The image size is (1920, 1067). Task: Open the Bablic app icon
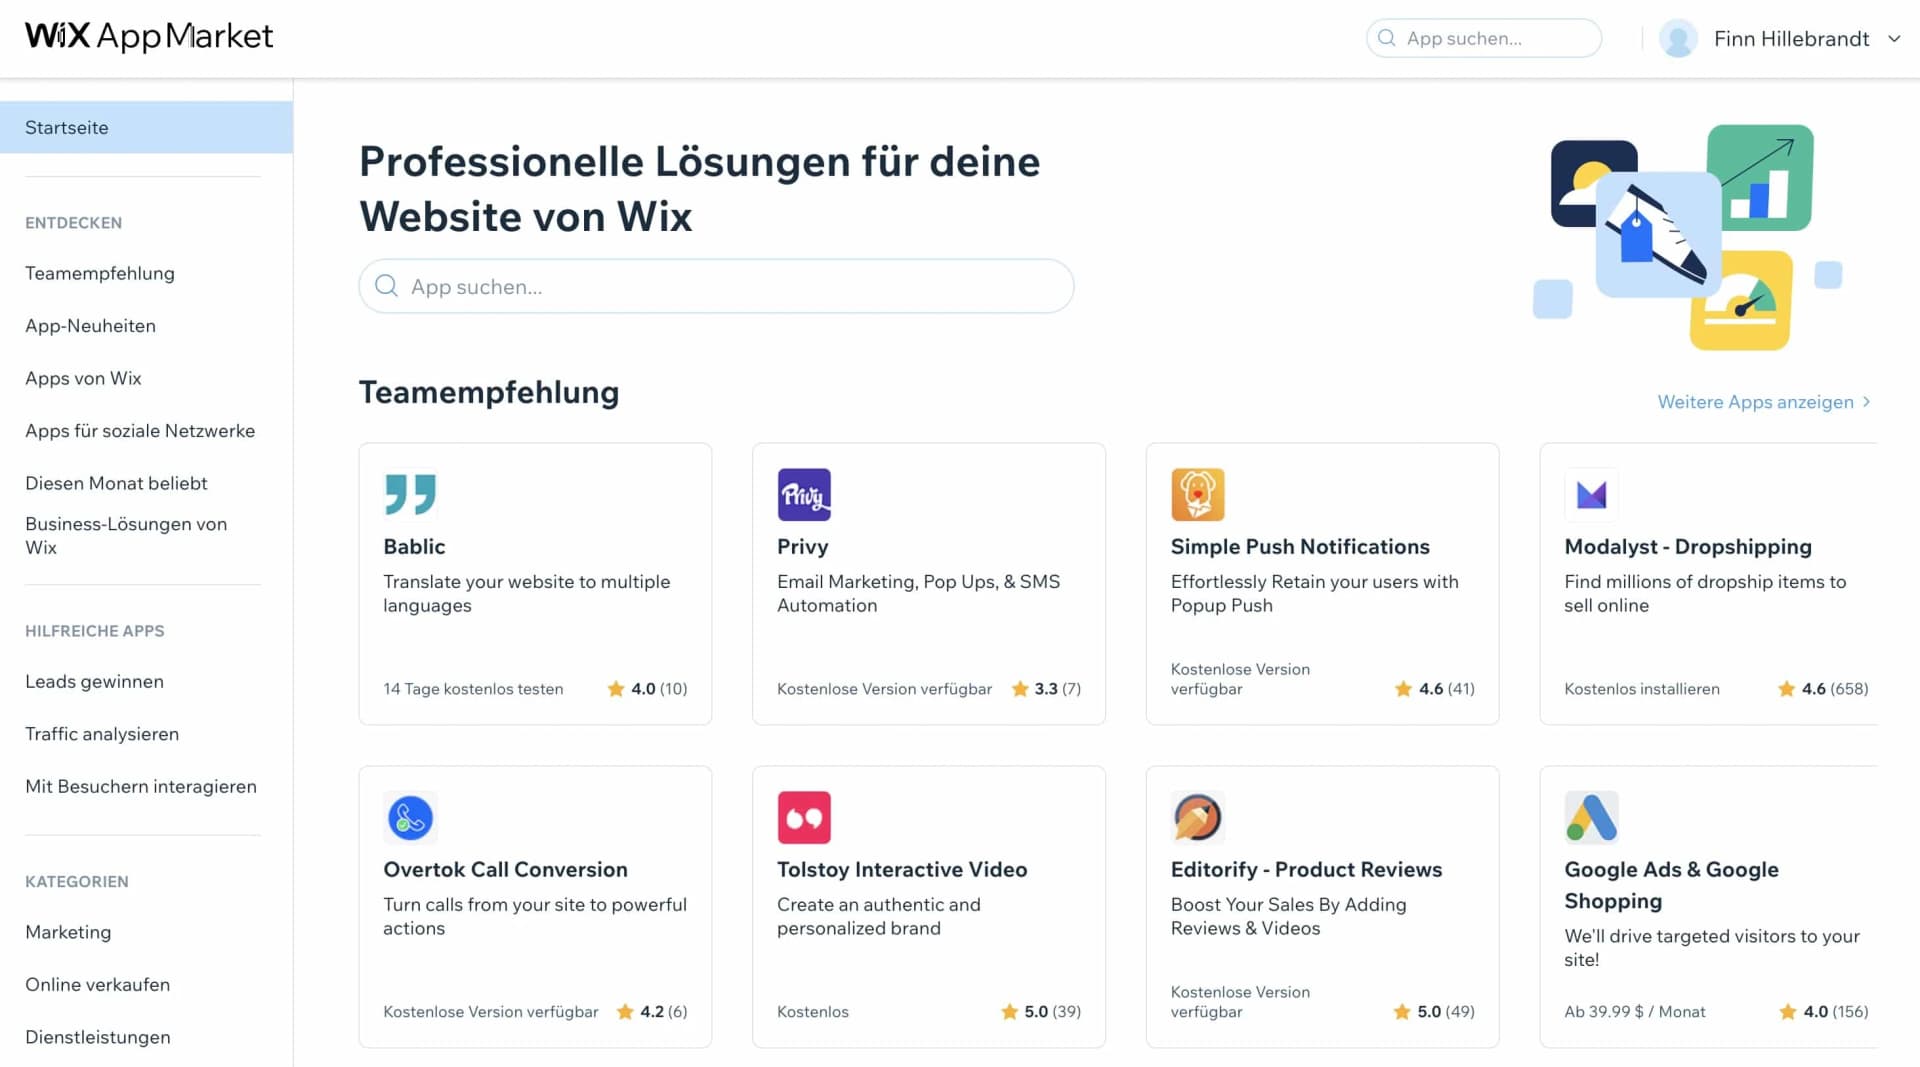coord(409,493)
